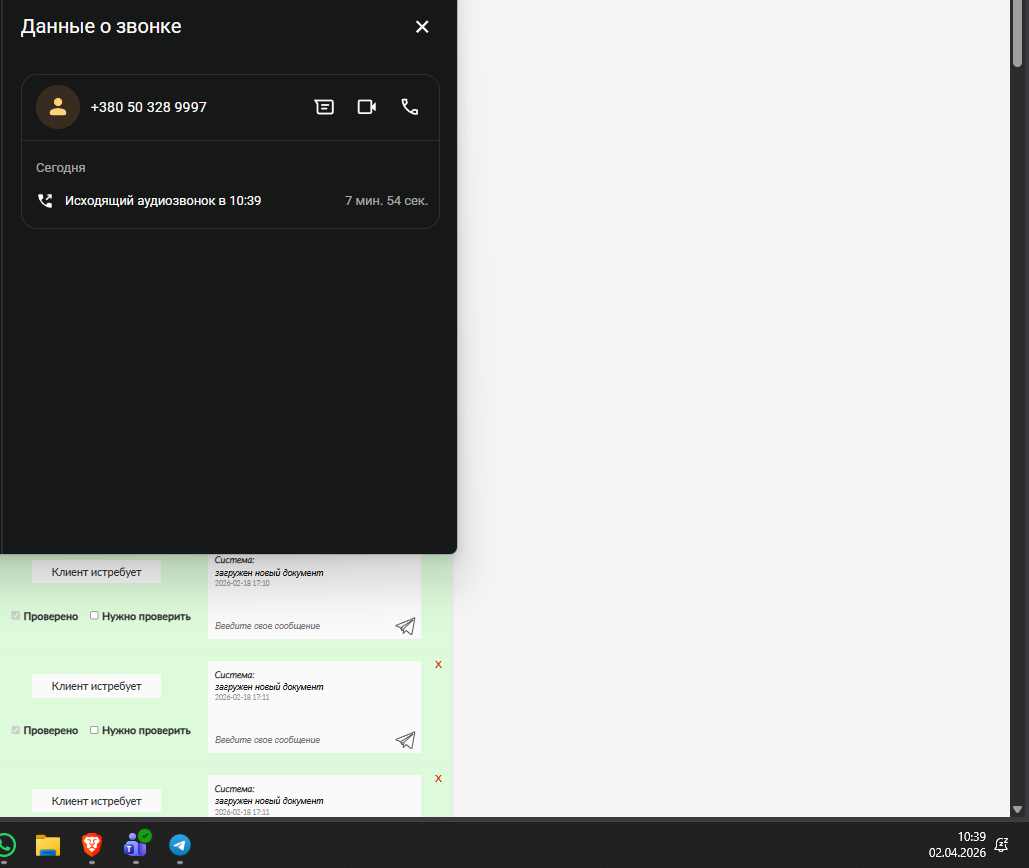Open the notification center bell icon
The height and width of the screenshot is (868, 1029).
click(1001, 845)
